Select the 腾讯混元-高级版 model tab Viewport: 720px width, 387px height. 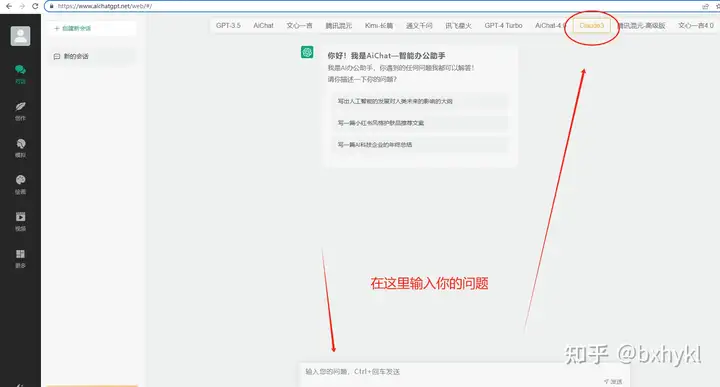coord(642,26)
